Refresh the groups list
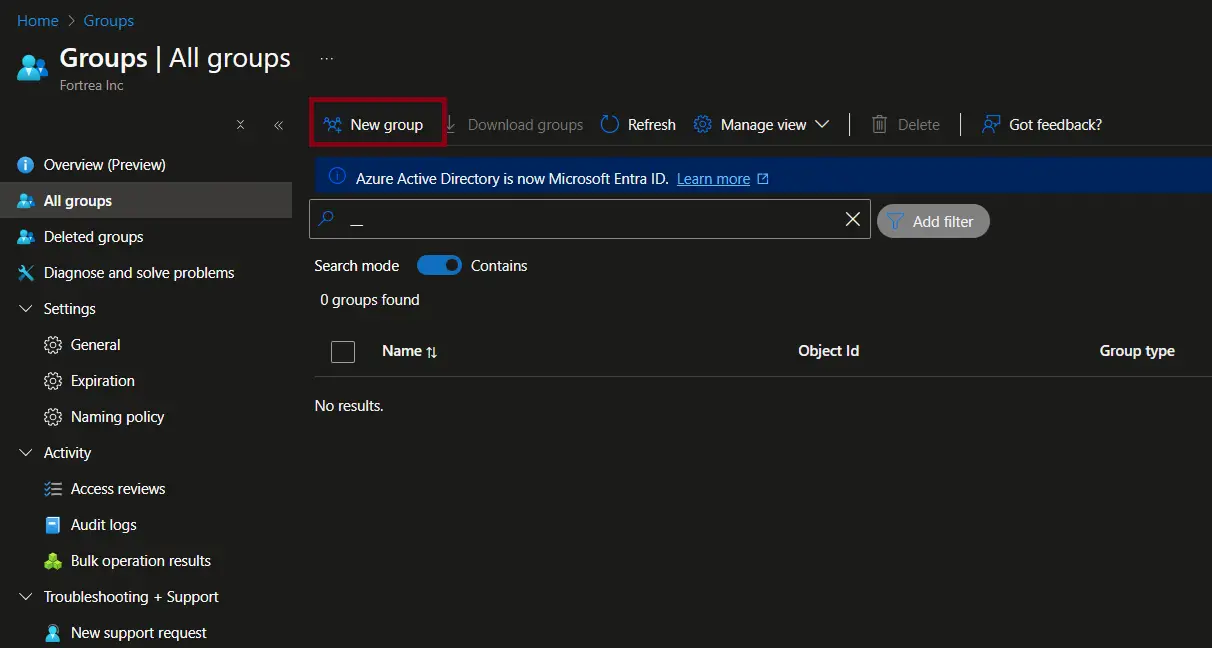This screenshot has width=1212, height=648. click(x=637, y=124)
